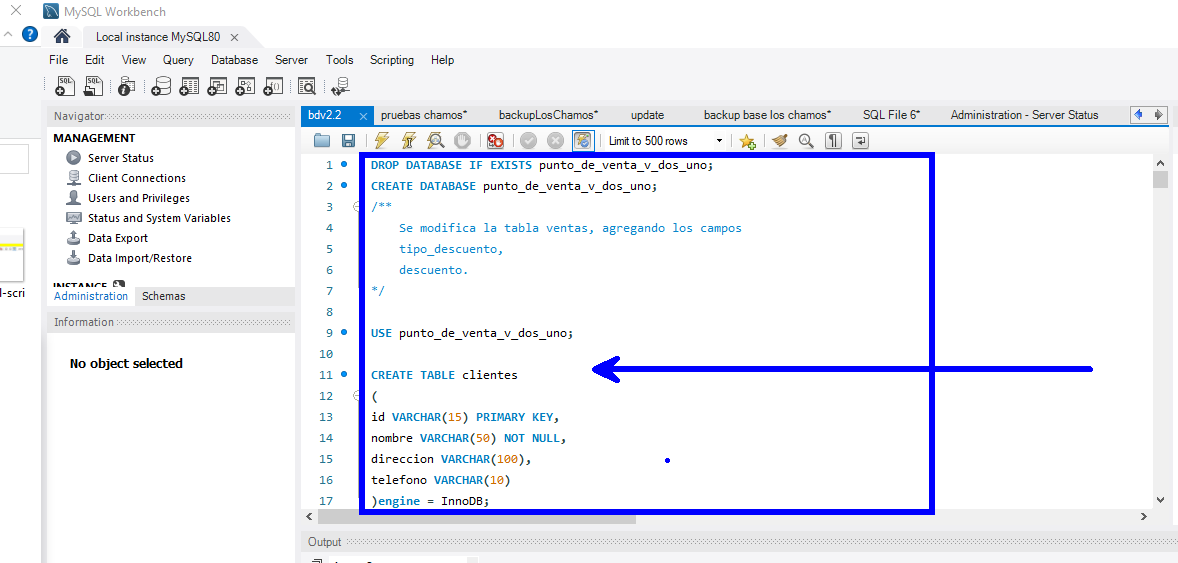Open the search table data icon

point(306,87)
